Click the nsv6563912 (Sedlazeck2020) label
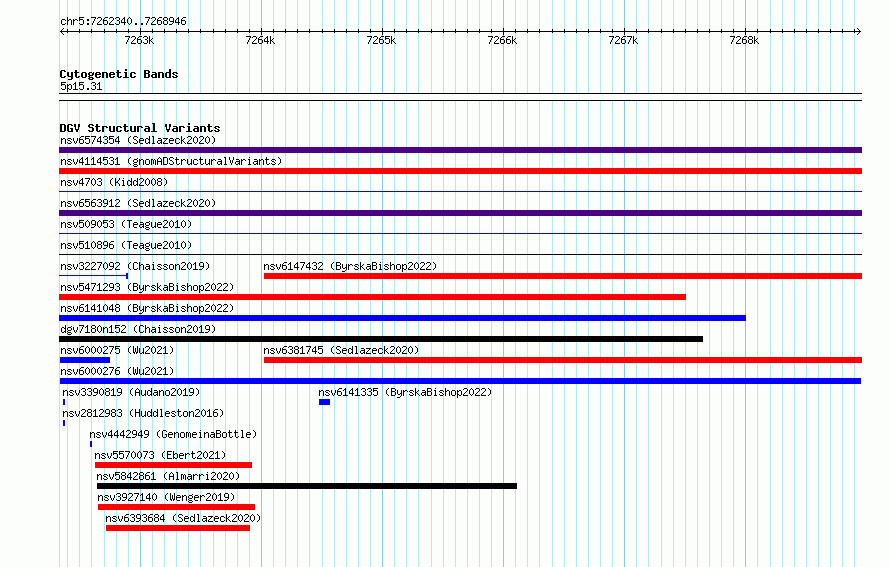890x567 pixels. [138, 203]
